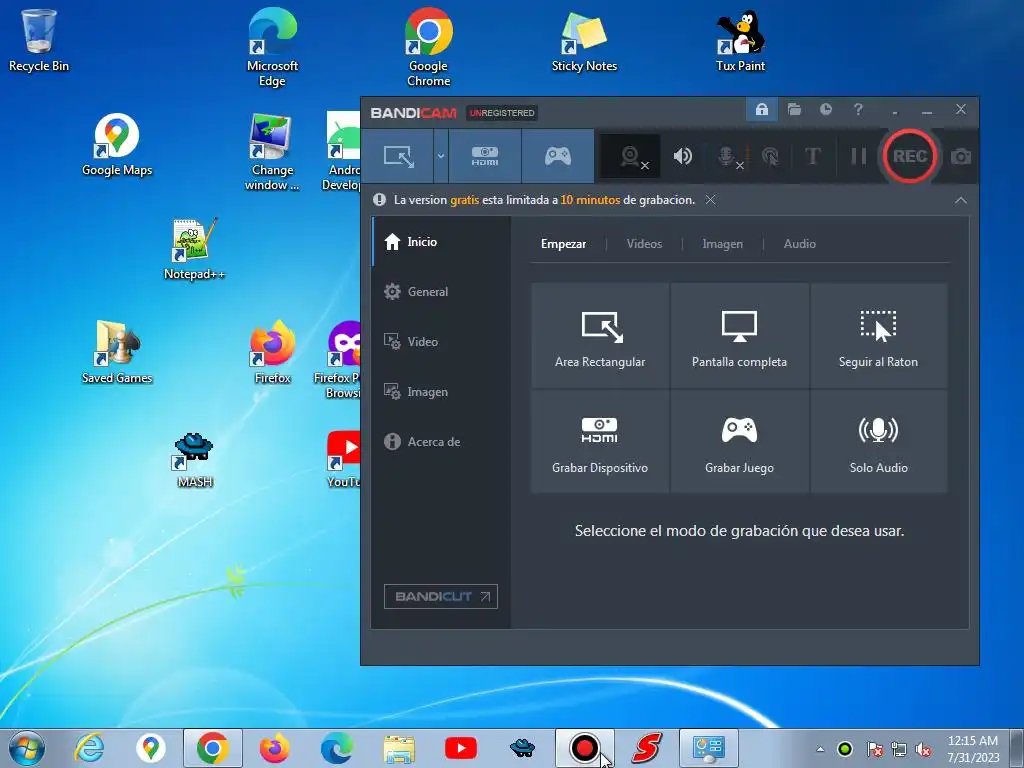
Task: Collapse the Bandicam panel with chevron
Action: 961,200
